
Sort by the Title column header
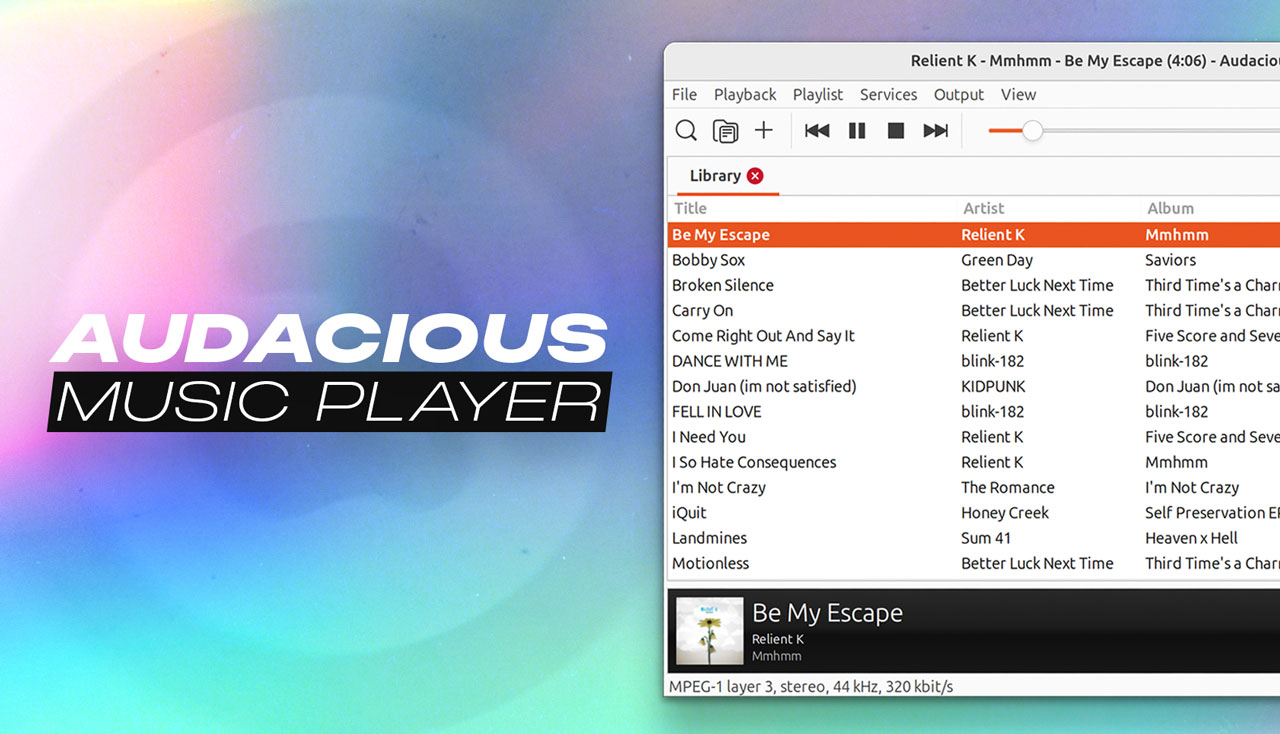pyautogui.click(x=690, y=208)
